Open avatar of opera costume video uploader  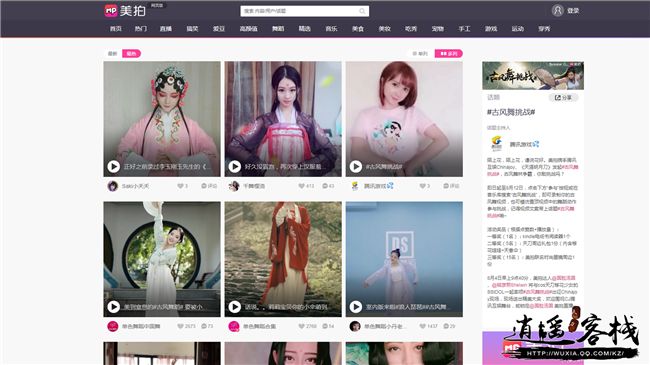(112, 186)
